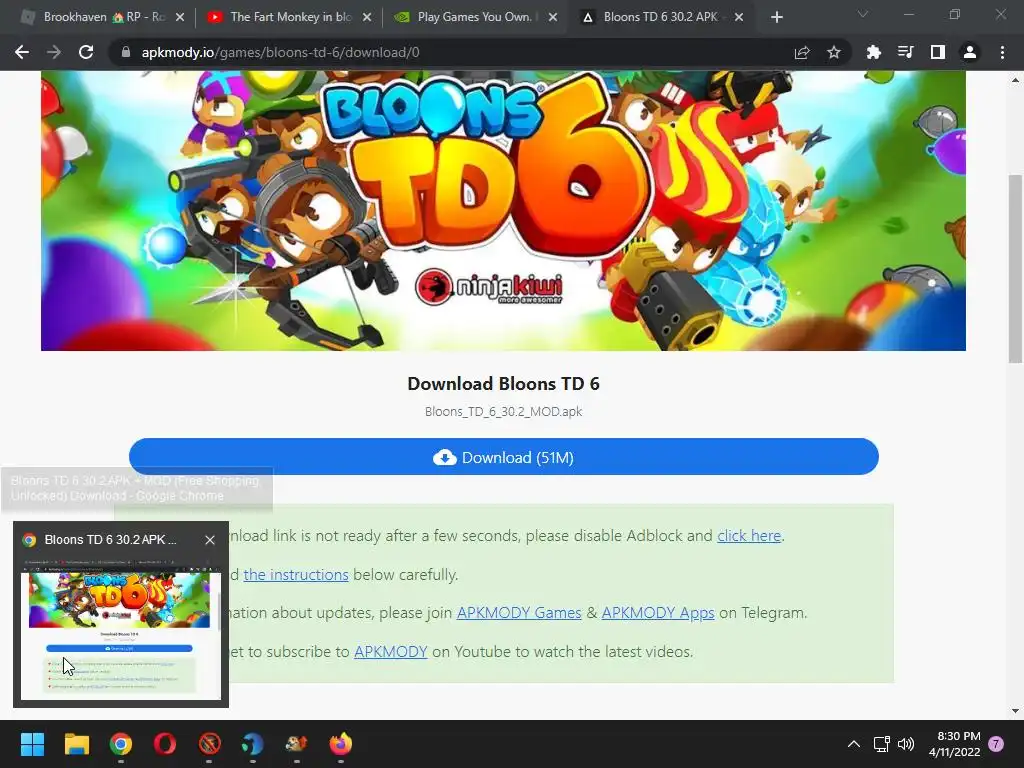Image resolution: width=1024 pixels, height=768 pixels.
Task: Open the clock showing 8:30 PM
Action: pos(955,744)
